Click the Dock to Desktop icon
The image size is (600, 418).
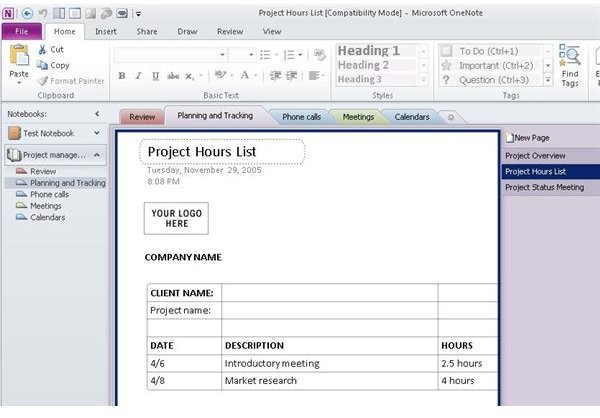pos(59,14)
